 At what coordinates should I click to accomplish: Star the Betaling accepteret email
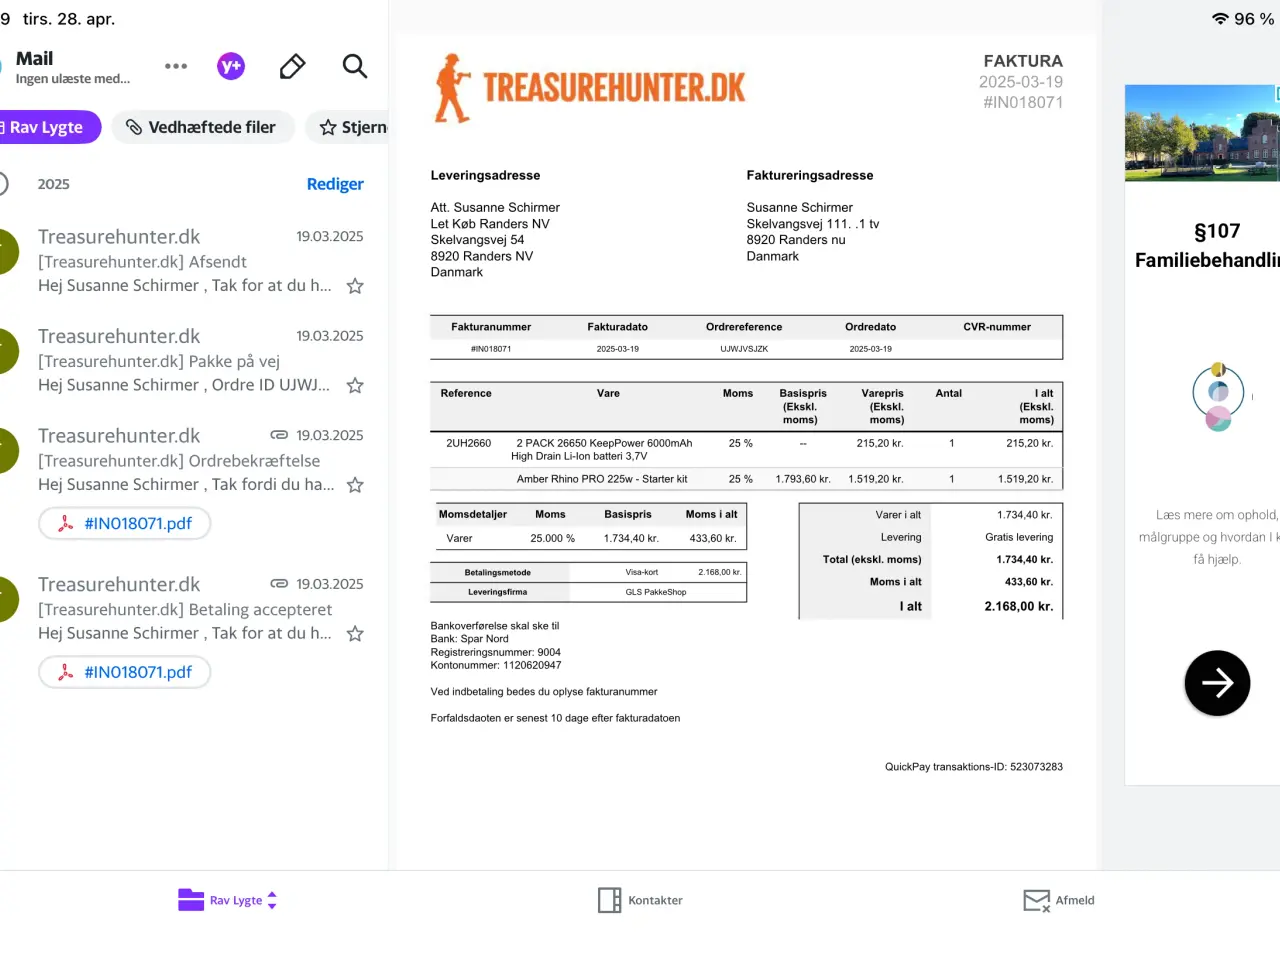pyautogui.click(x=355, y=633)
